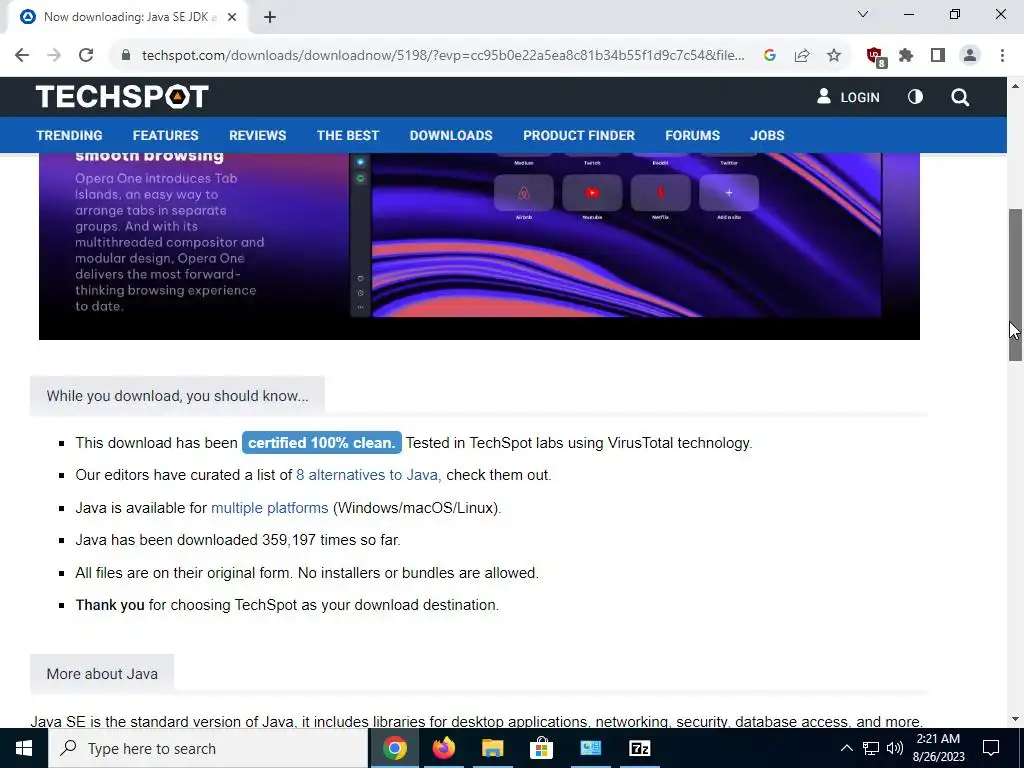Open Chrome from the taskbar

(x=394, y=748)
